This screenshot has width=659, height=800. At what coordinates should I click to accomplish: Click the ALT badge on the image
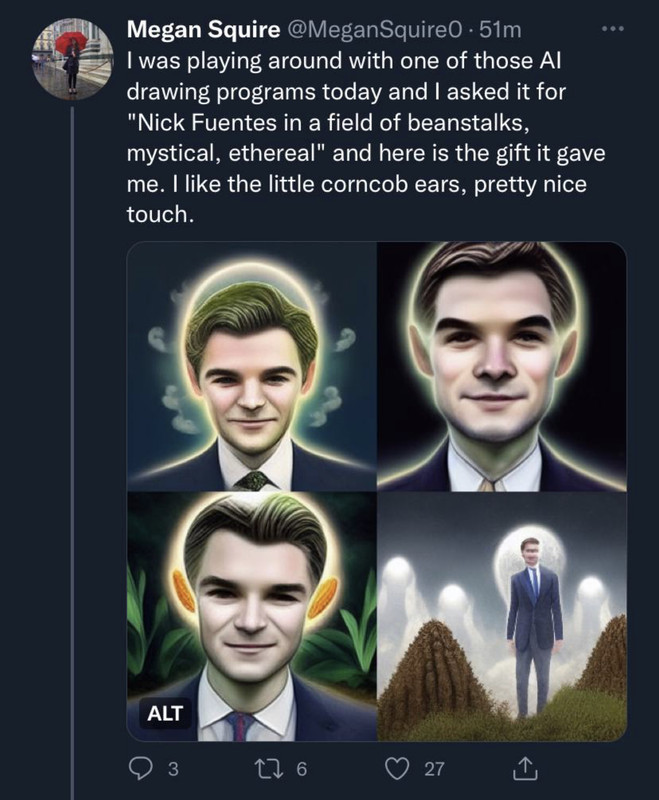tap(165, 714)
